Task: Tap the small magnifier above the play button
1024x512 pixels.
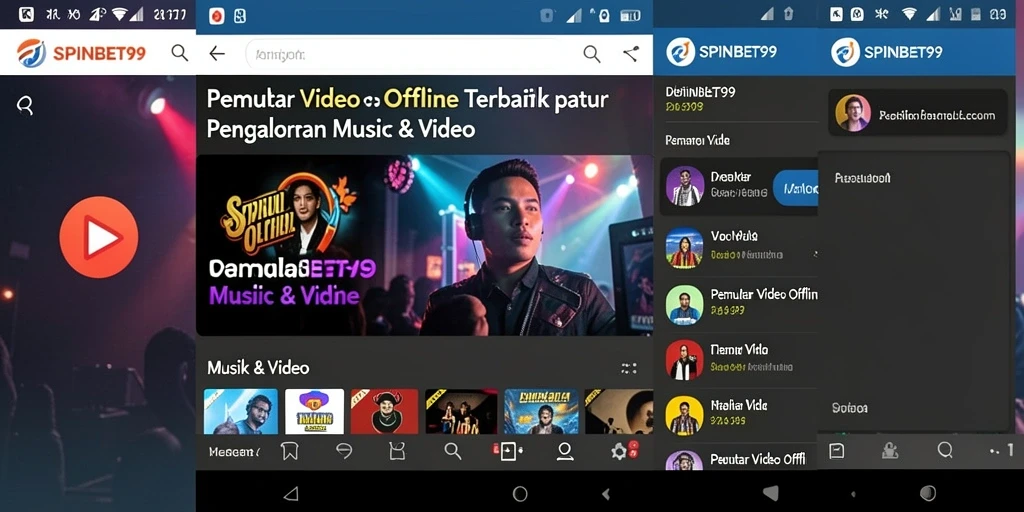Action: click(25, 105)
